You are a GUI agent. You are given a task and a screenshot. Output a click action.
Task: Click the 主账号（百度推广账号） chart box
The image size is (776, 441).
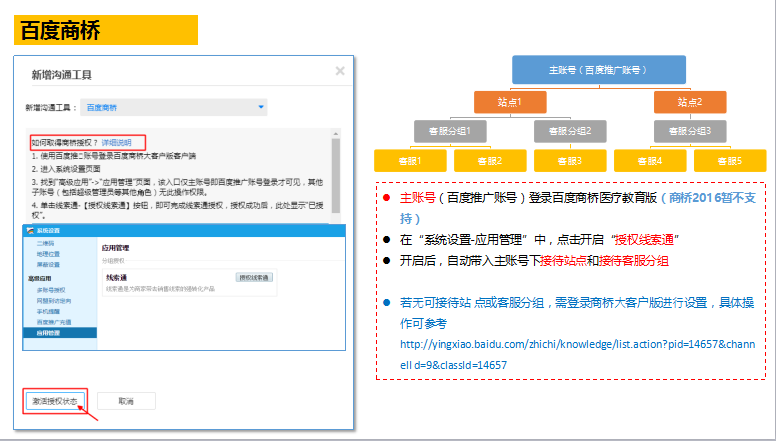click(x=599, y=70)
